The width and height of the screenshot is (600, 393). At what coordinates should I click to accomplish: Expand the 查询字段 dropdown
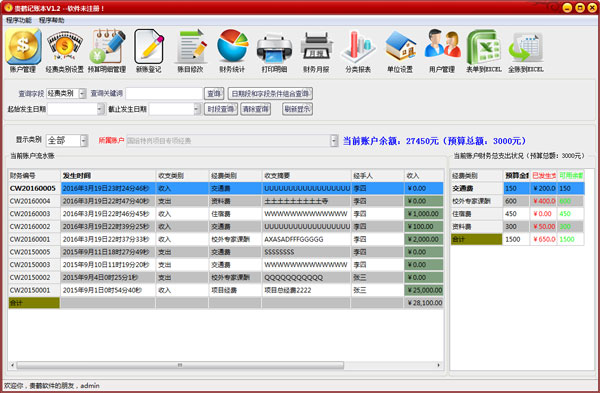pyautogui.click(x=82, y=93)
